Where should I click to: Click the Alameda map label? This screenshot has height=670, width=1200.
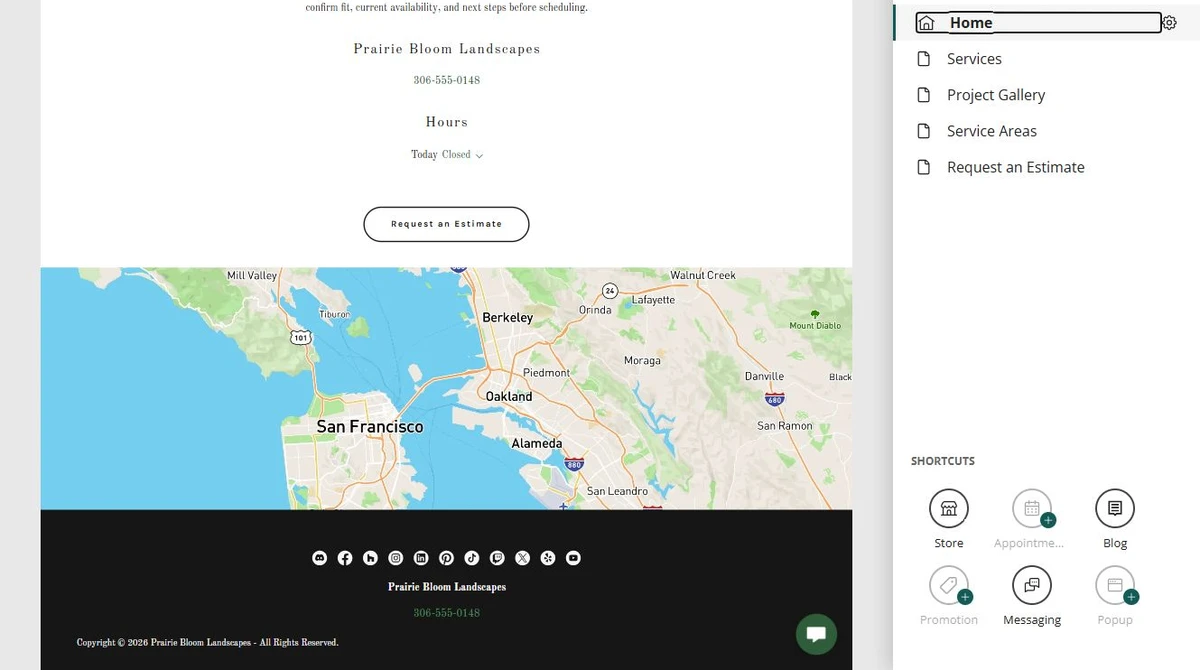click(537, 443)
